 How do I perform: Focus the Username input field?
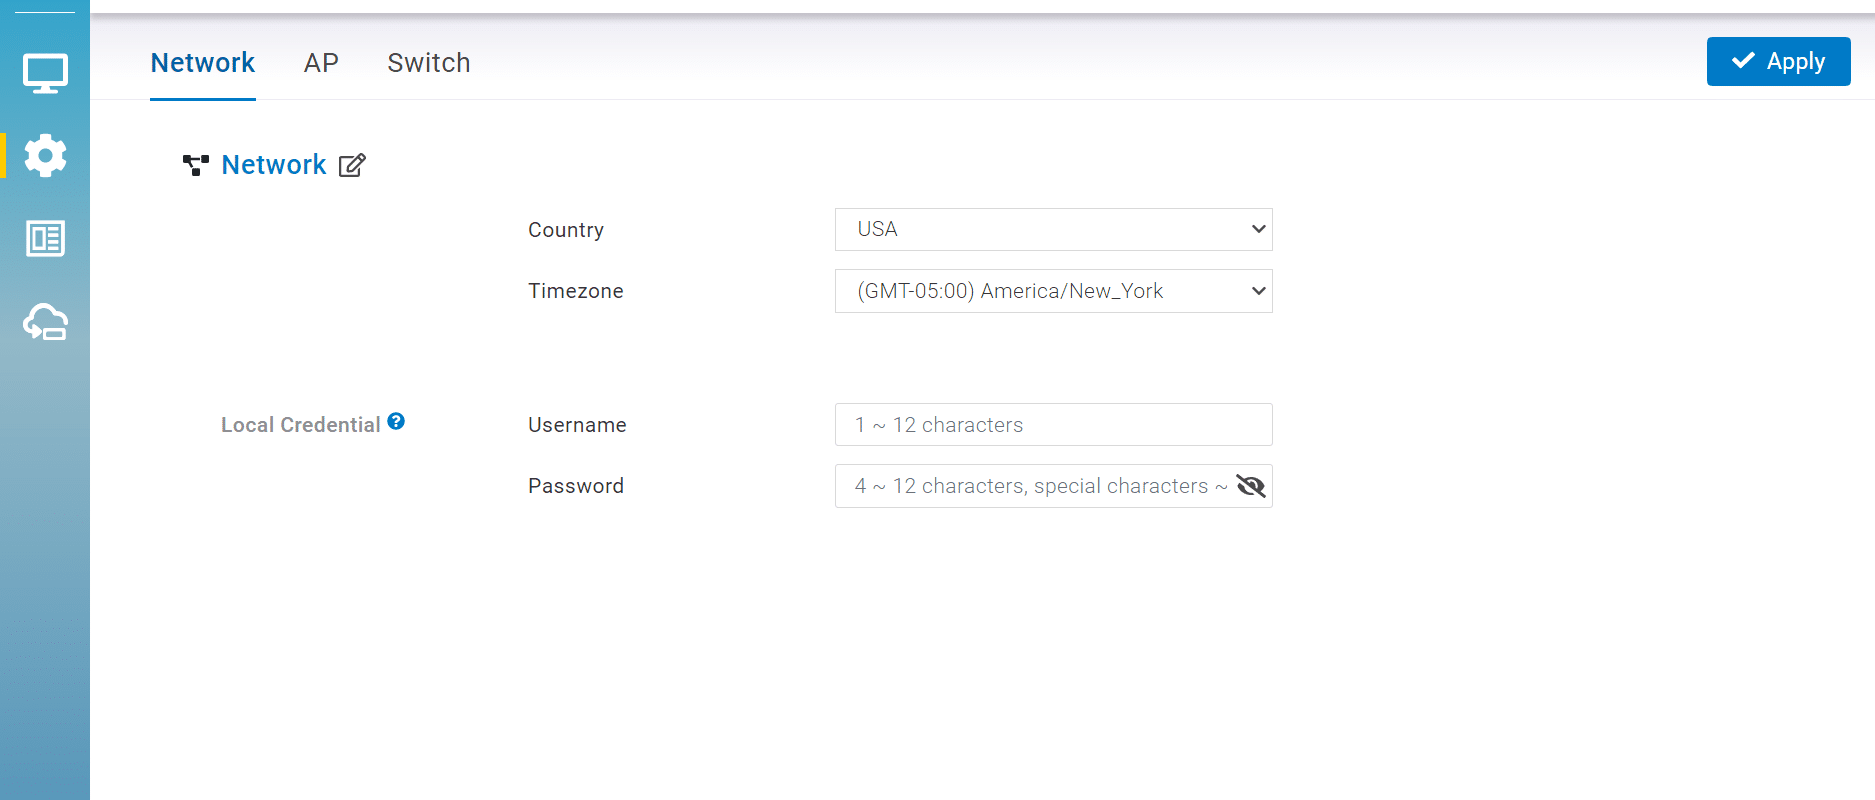tap(1053, 425)
